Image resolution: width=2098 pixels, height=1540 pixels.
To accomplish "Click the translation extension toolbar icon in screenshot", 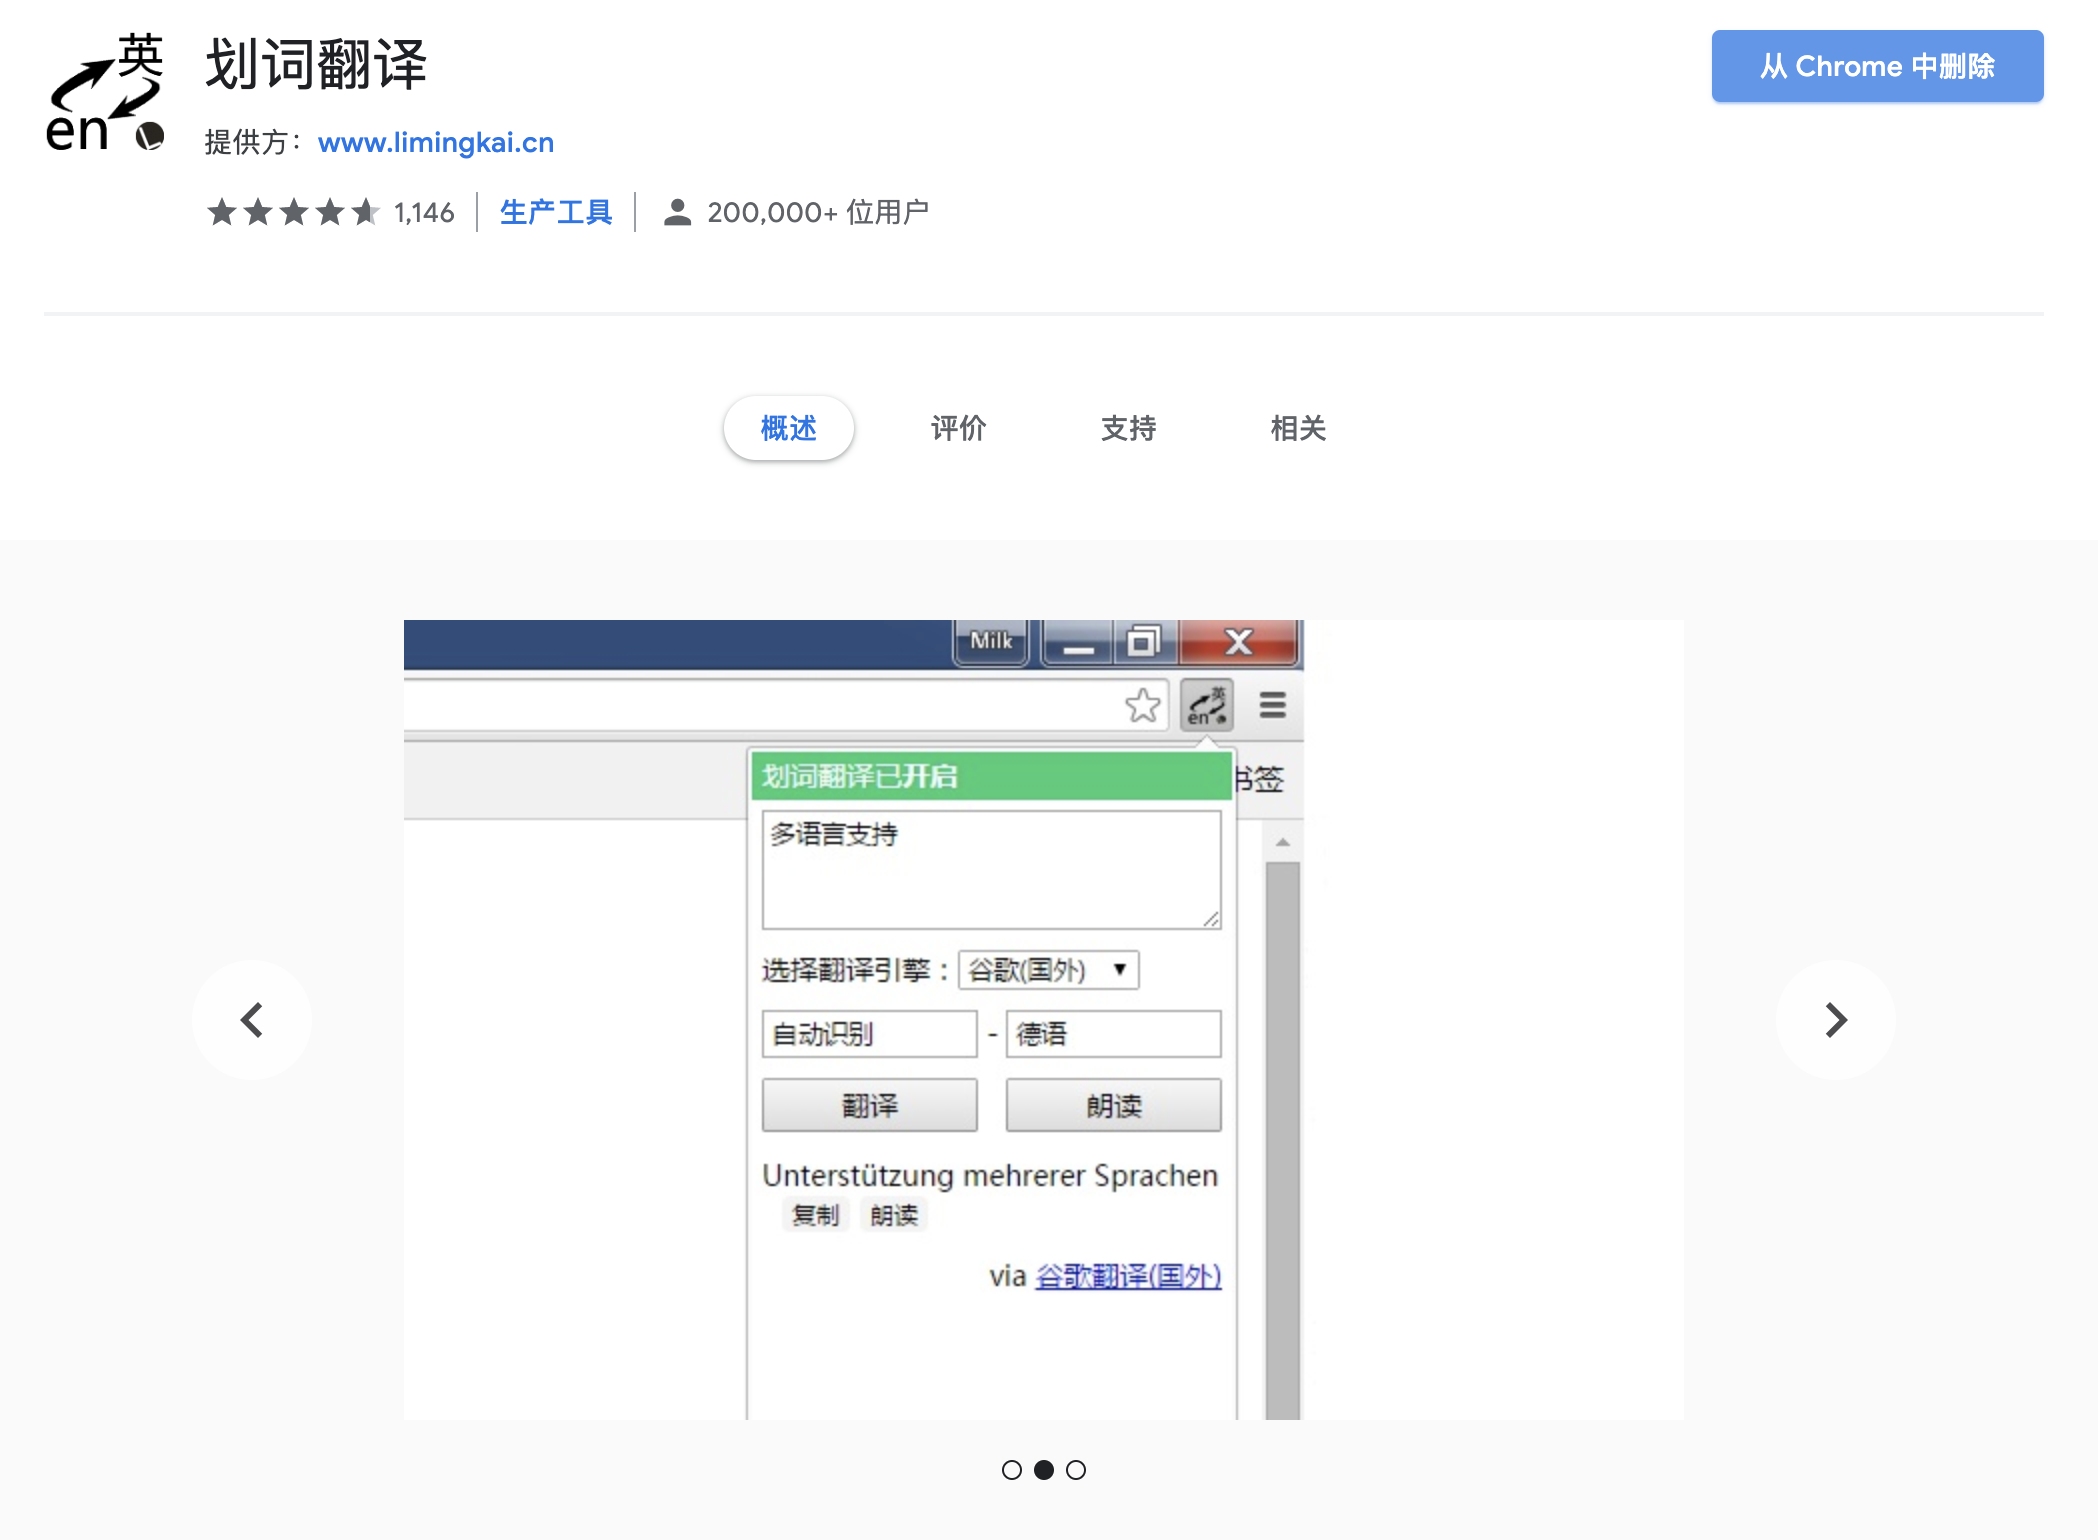I will click(x=1207, y=705).
